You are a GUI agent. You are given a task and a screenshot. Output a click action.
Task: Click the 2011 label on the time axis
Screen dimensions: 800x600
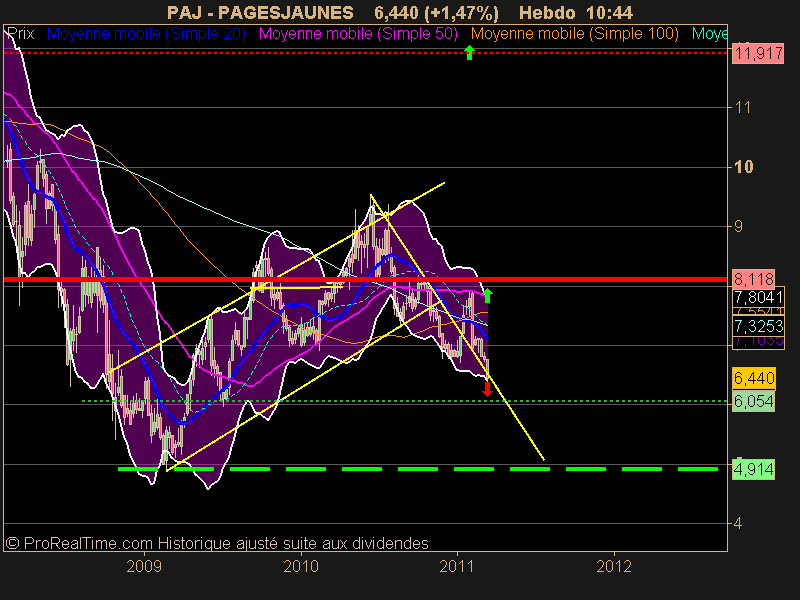coord(458,566)
